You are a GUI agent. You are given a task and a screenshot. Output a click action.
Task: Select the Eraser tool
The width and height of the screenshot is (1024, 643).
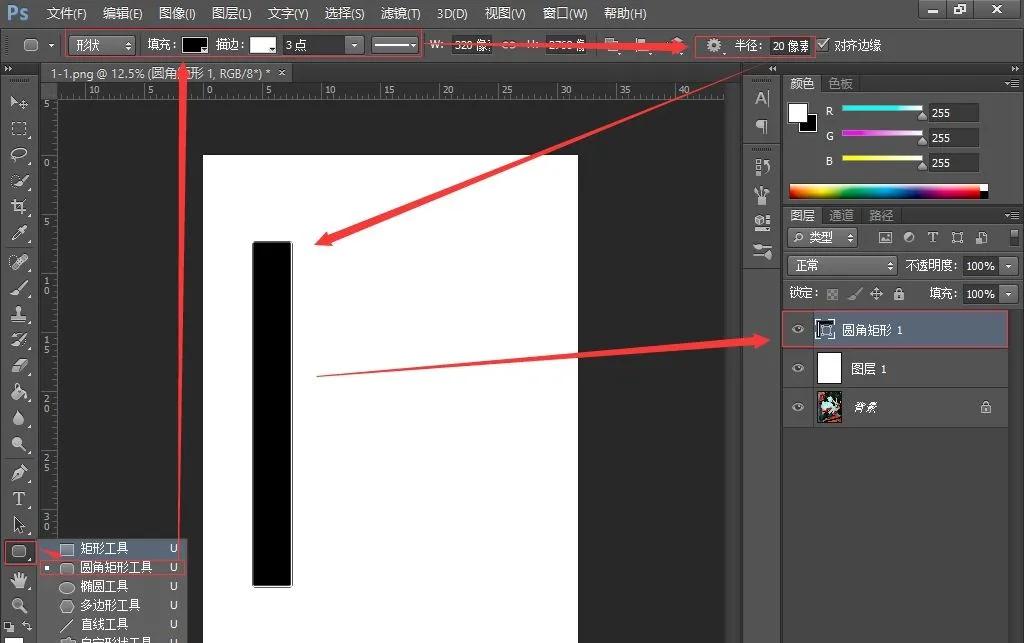click(18, 366)
